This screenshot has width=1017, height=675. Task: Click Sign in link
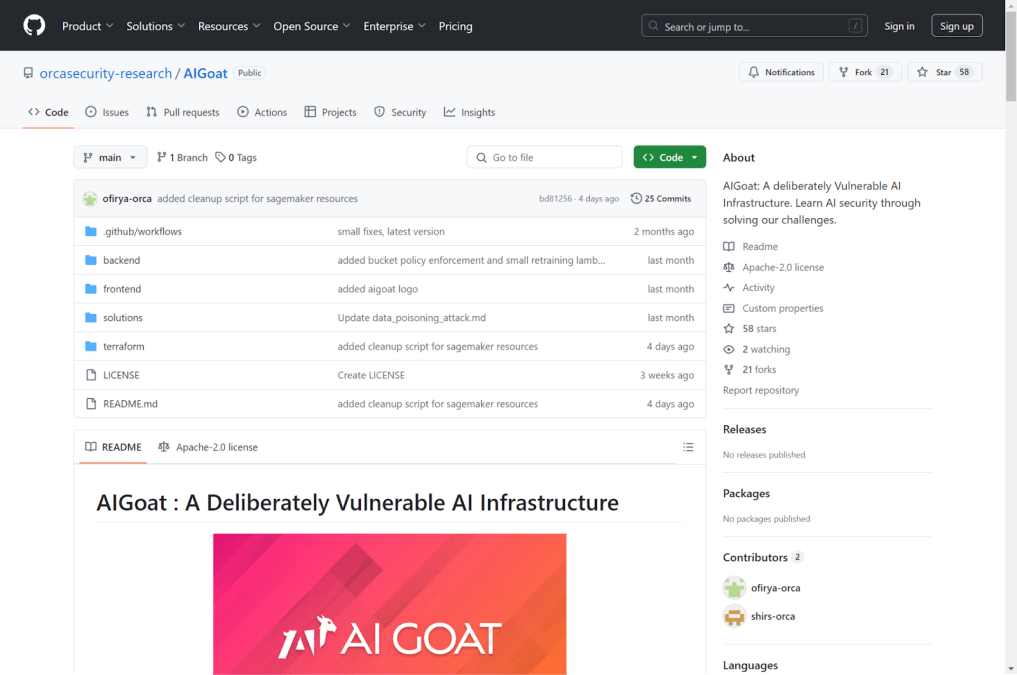pyautogui.click(x=899, y=26)
